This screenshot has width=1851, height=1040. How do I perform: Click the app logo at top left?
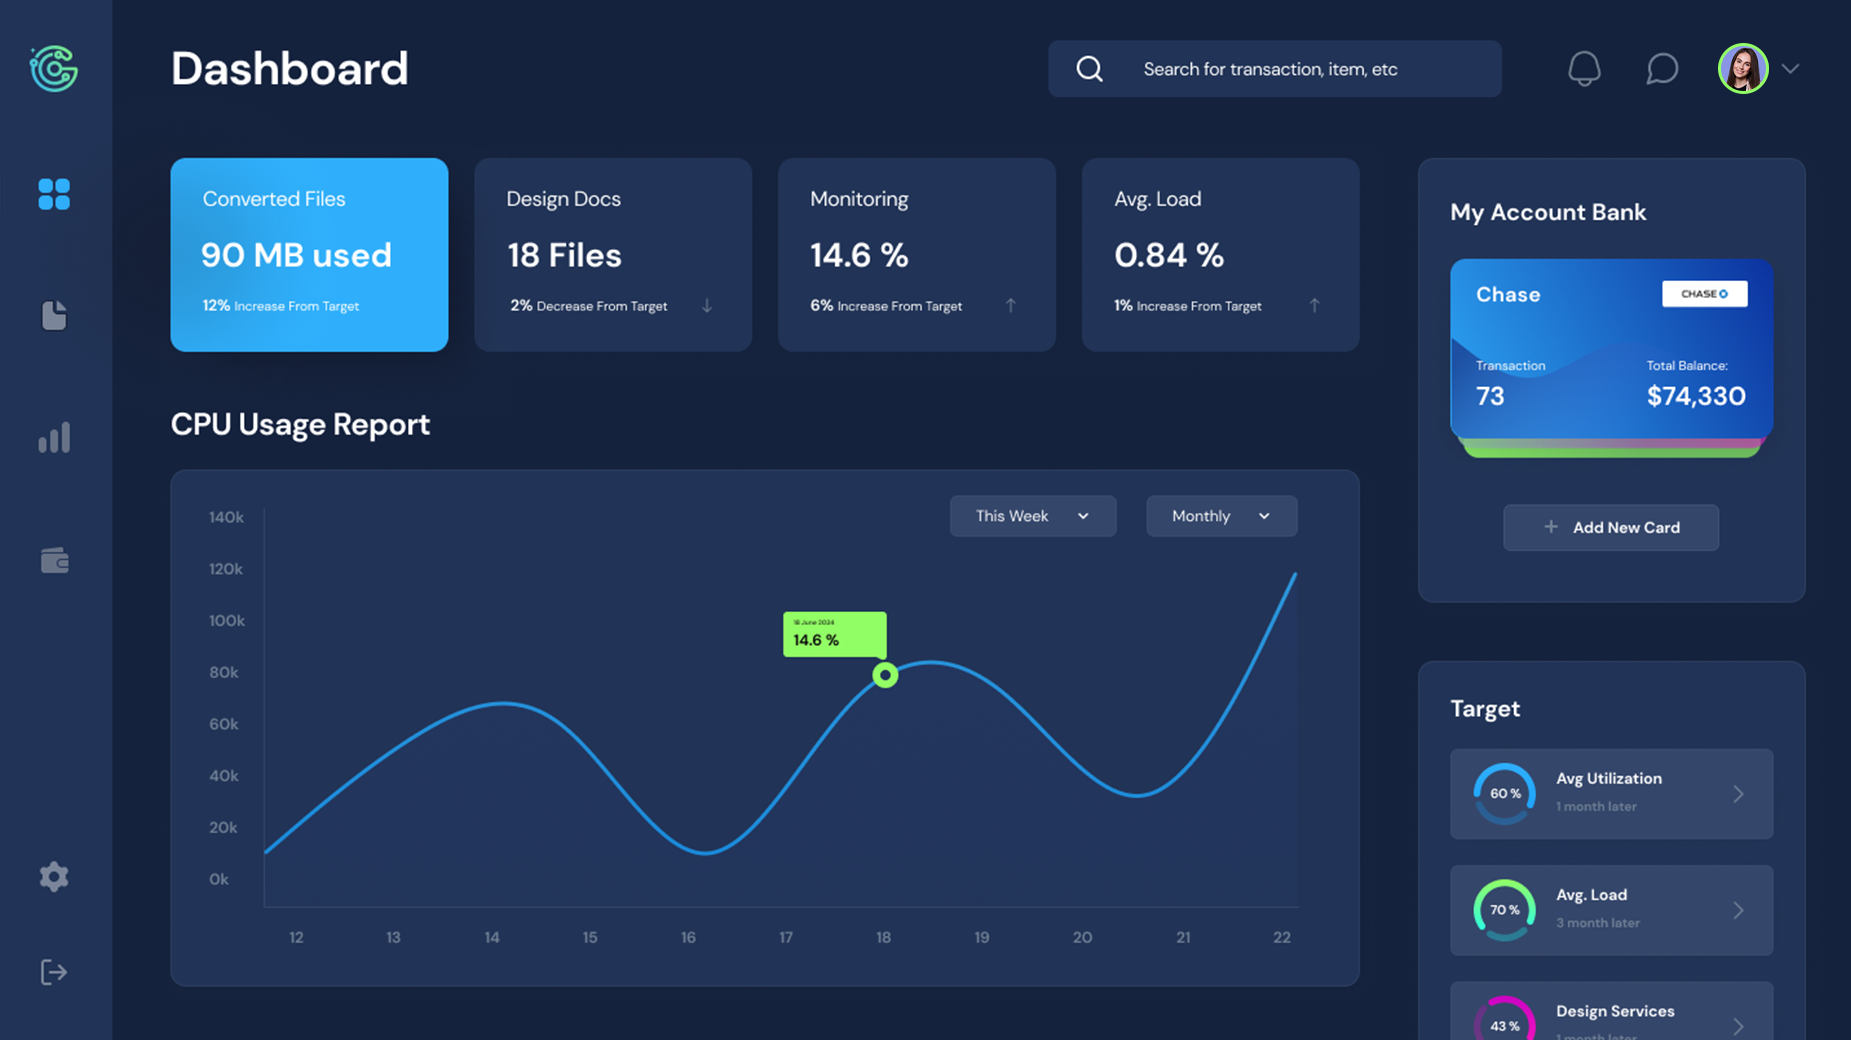coord(54,69)
